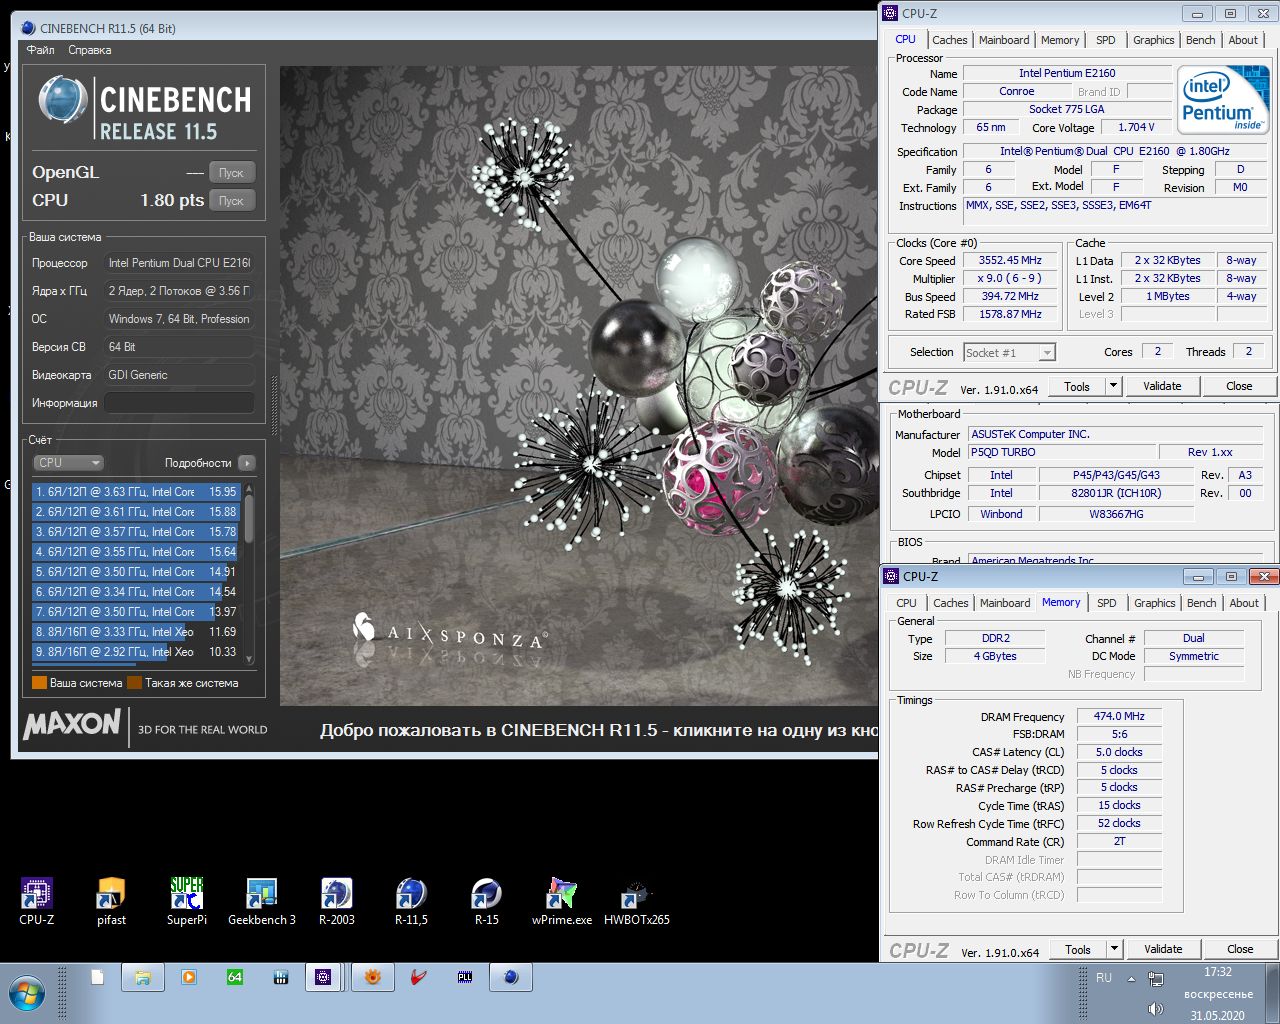1280x1024 pixels.
Task: Click the green 64 taskbar icon
Action: (x=235, y=977)
